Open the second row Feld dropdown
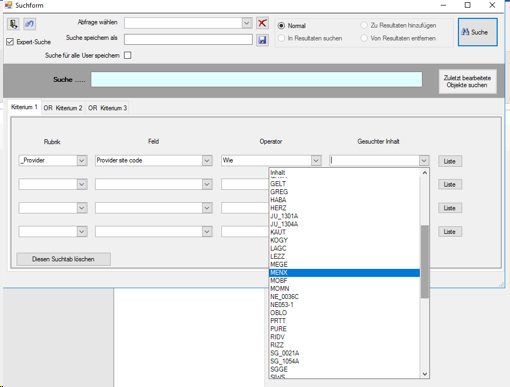Image resolution: width=510 pixels, height=387 pixels. [207, 184]
